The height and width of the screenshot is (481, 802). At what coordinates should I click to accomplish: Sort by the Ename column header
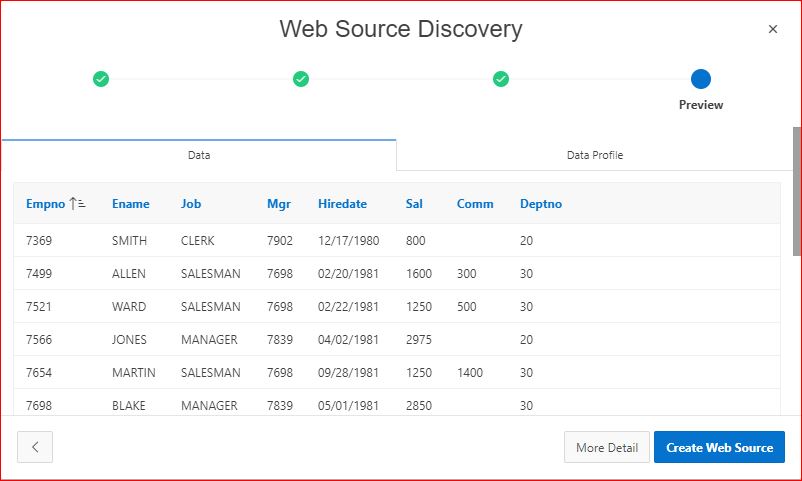pos(131,204)
